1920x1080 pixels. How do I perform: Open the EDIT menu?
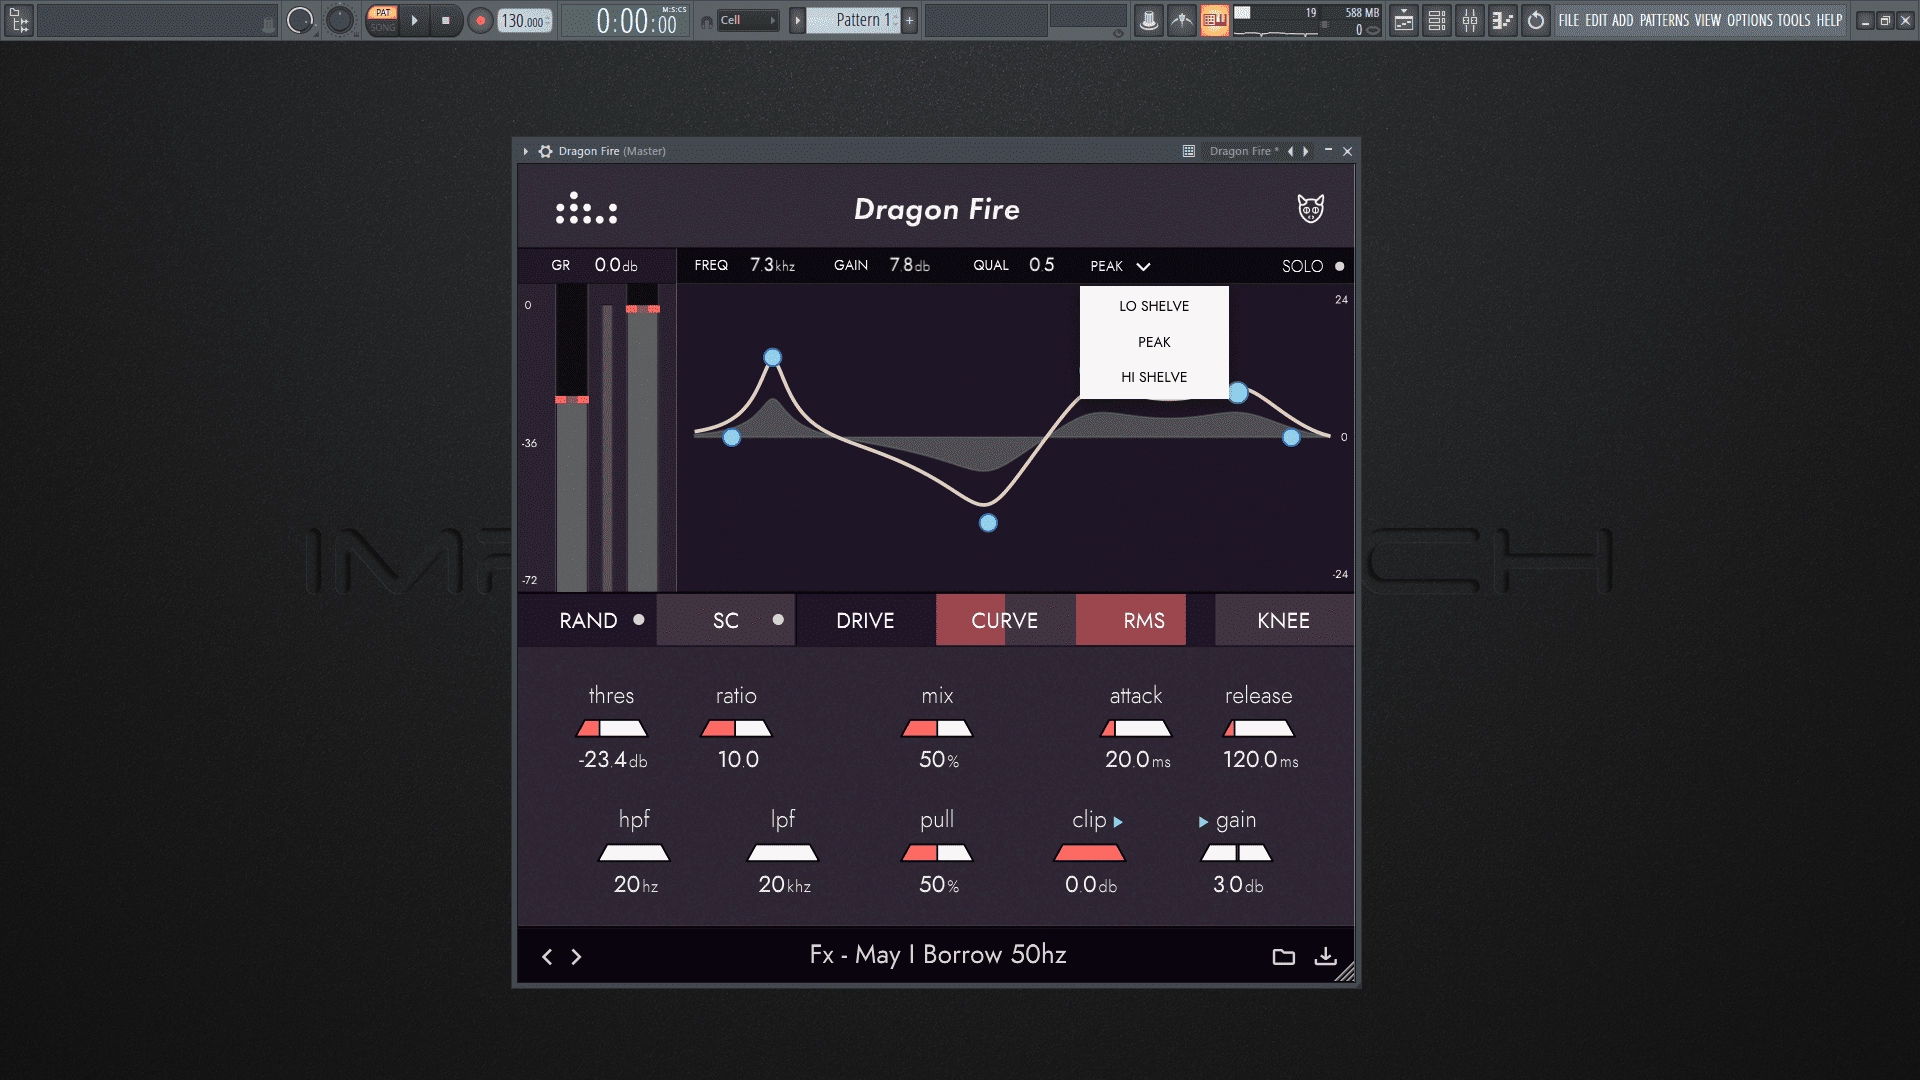click(x=1596, y=20)
